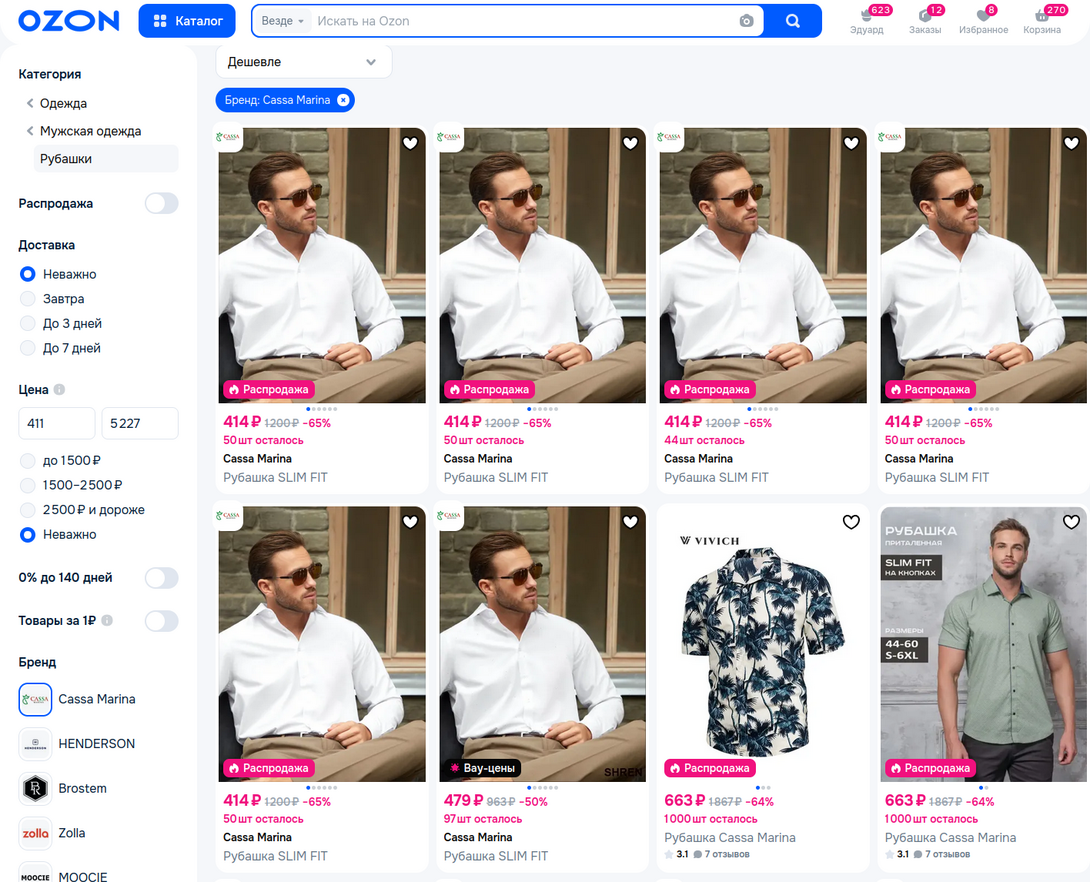This screenshot has width=1090, height=882.
Task: Open the Ozon logo homepage
Action: point(69,21)
